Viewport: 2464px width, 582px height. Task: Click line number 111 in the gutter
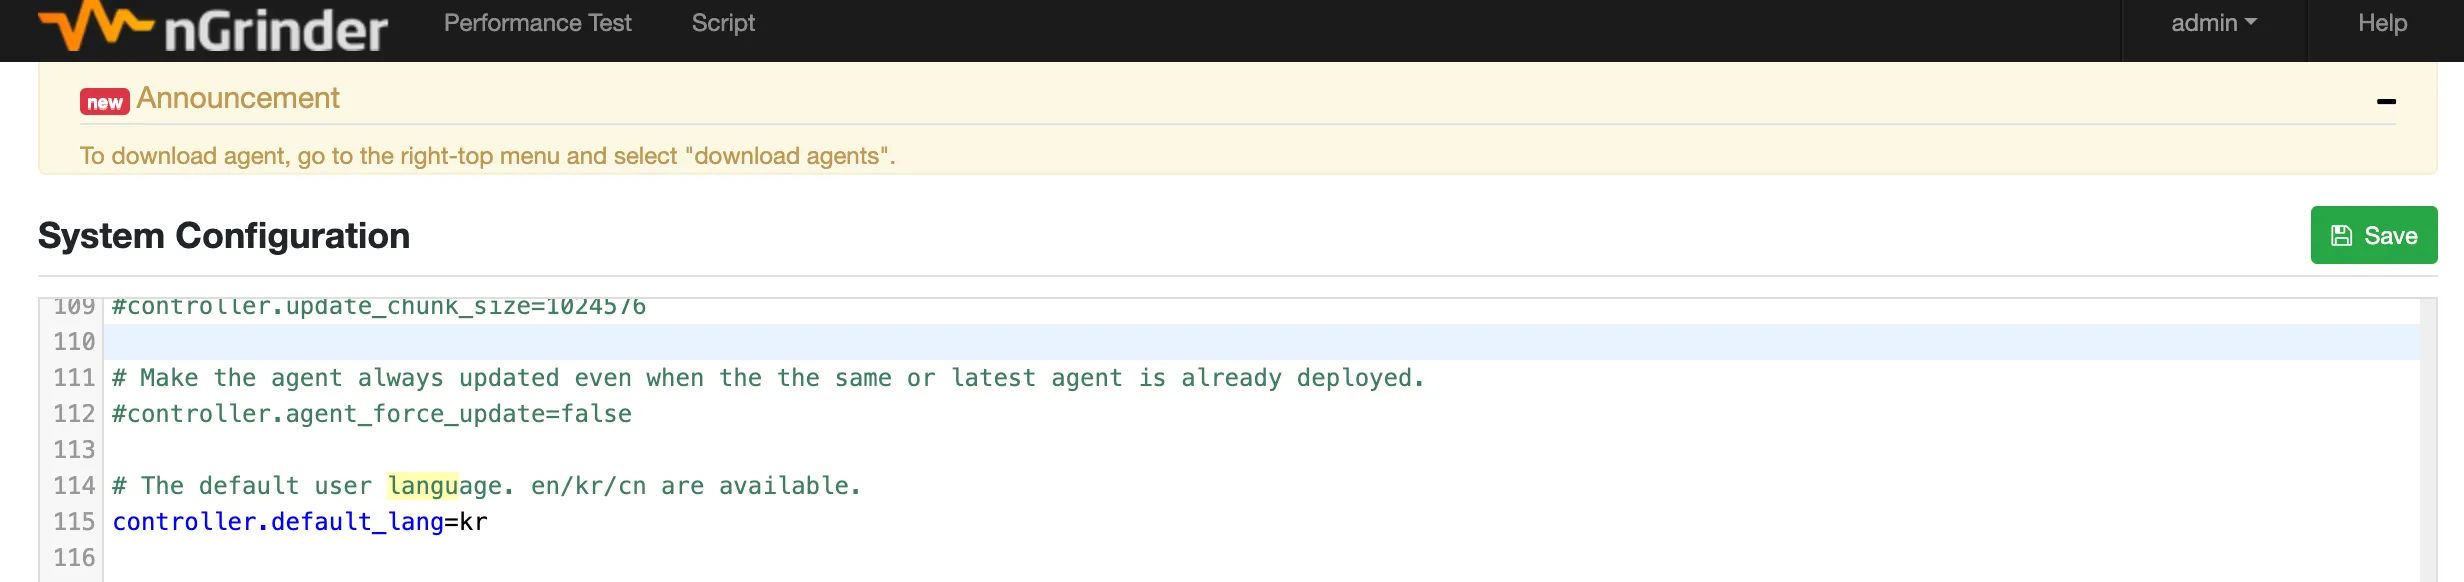click(74, 378)
